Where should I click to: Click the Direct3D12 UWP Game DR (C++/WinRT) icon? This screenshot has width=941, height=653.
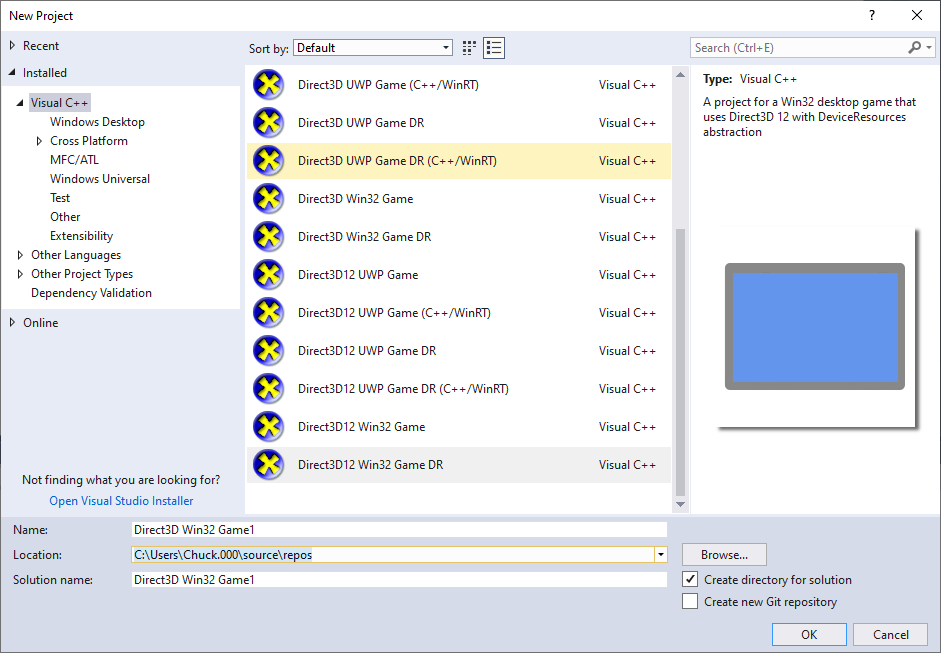268,389
